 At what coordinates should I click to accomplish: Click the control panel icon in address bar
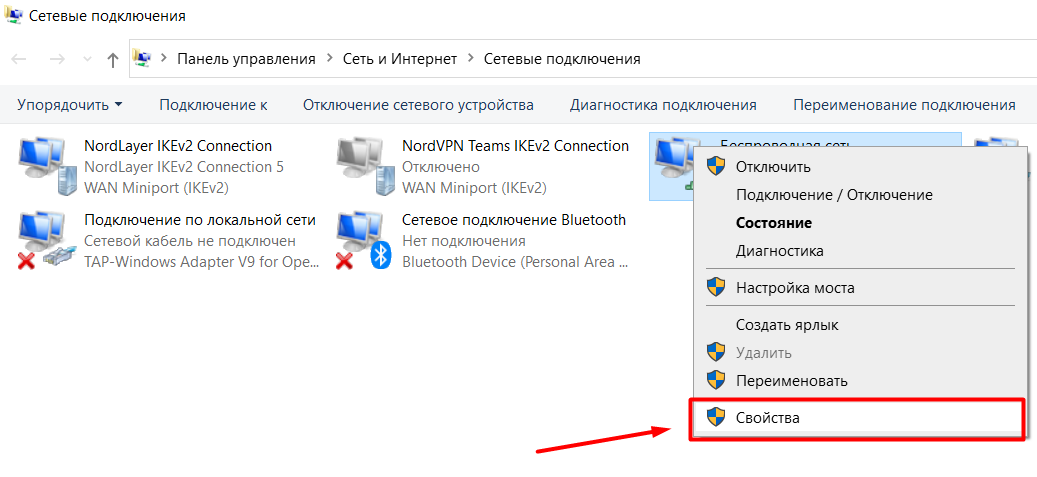pyautogui.click(x=143, y=59)
